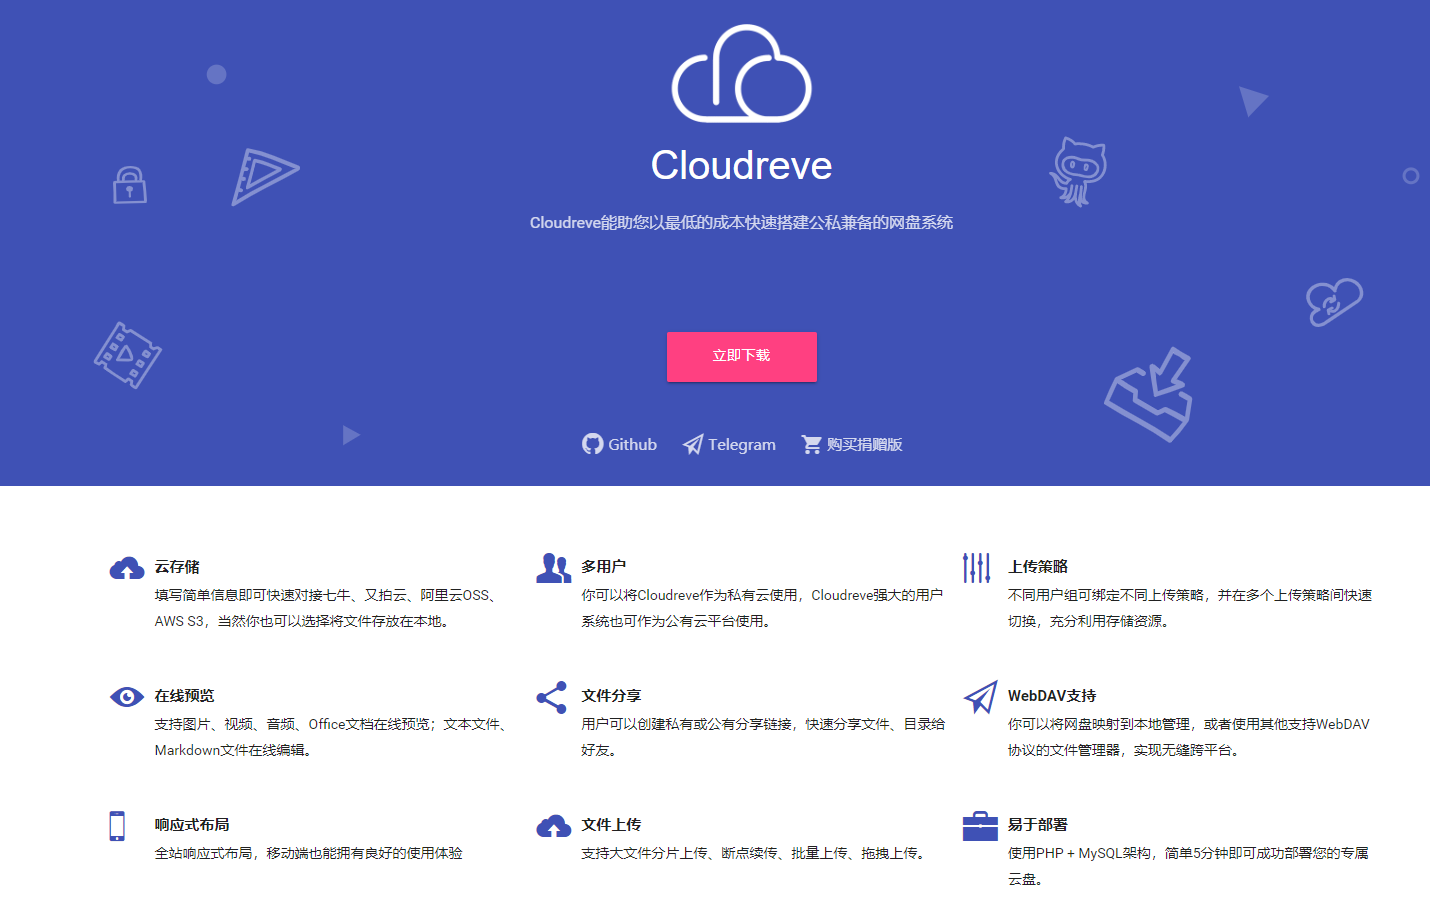Screen dimensions: 1430x908
Task: Click the briefcase icon next to 易于部署
Action: (x=981, y=826)
